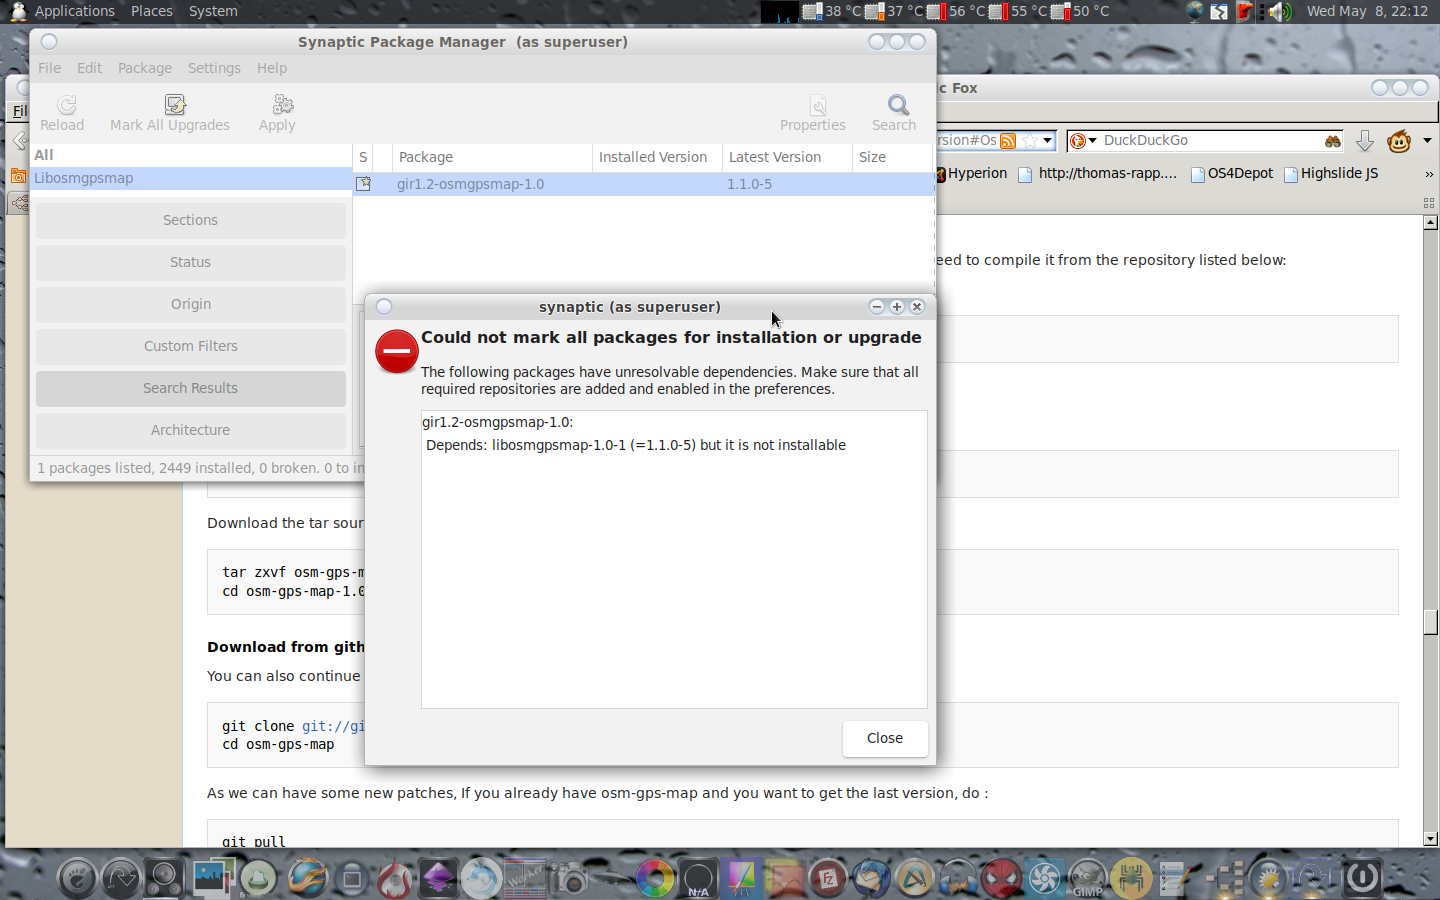This screenshot has height=900, width=1440.
Task: Click the DuckDuckGo search input field
Action: coord(1210,141)
